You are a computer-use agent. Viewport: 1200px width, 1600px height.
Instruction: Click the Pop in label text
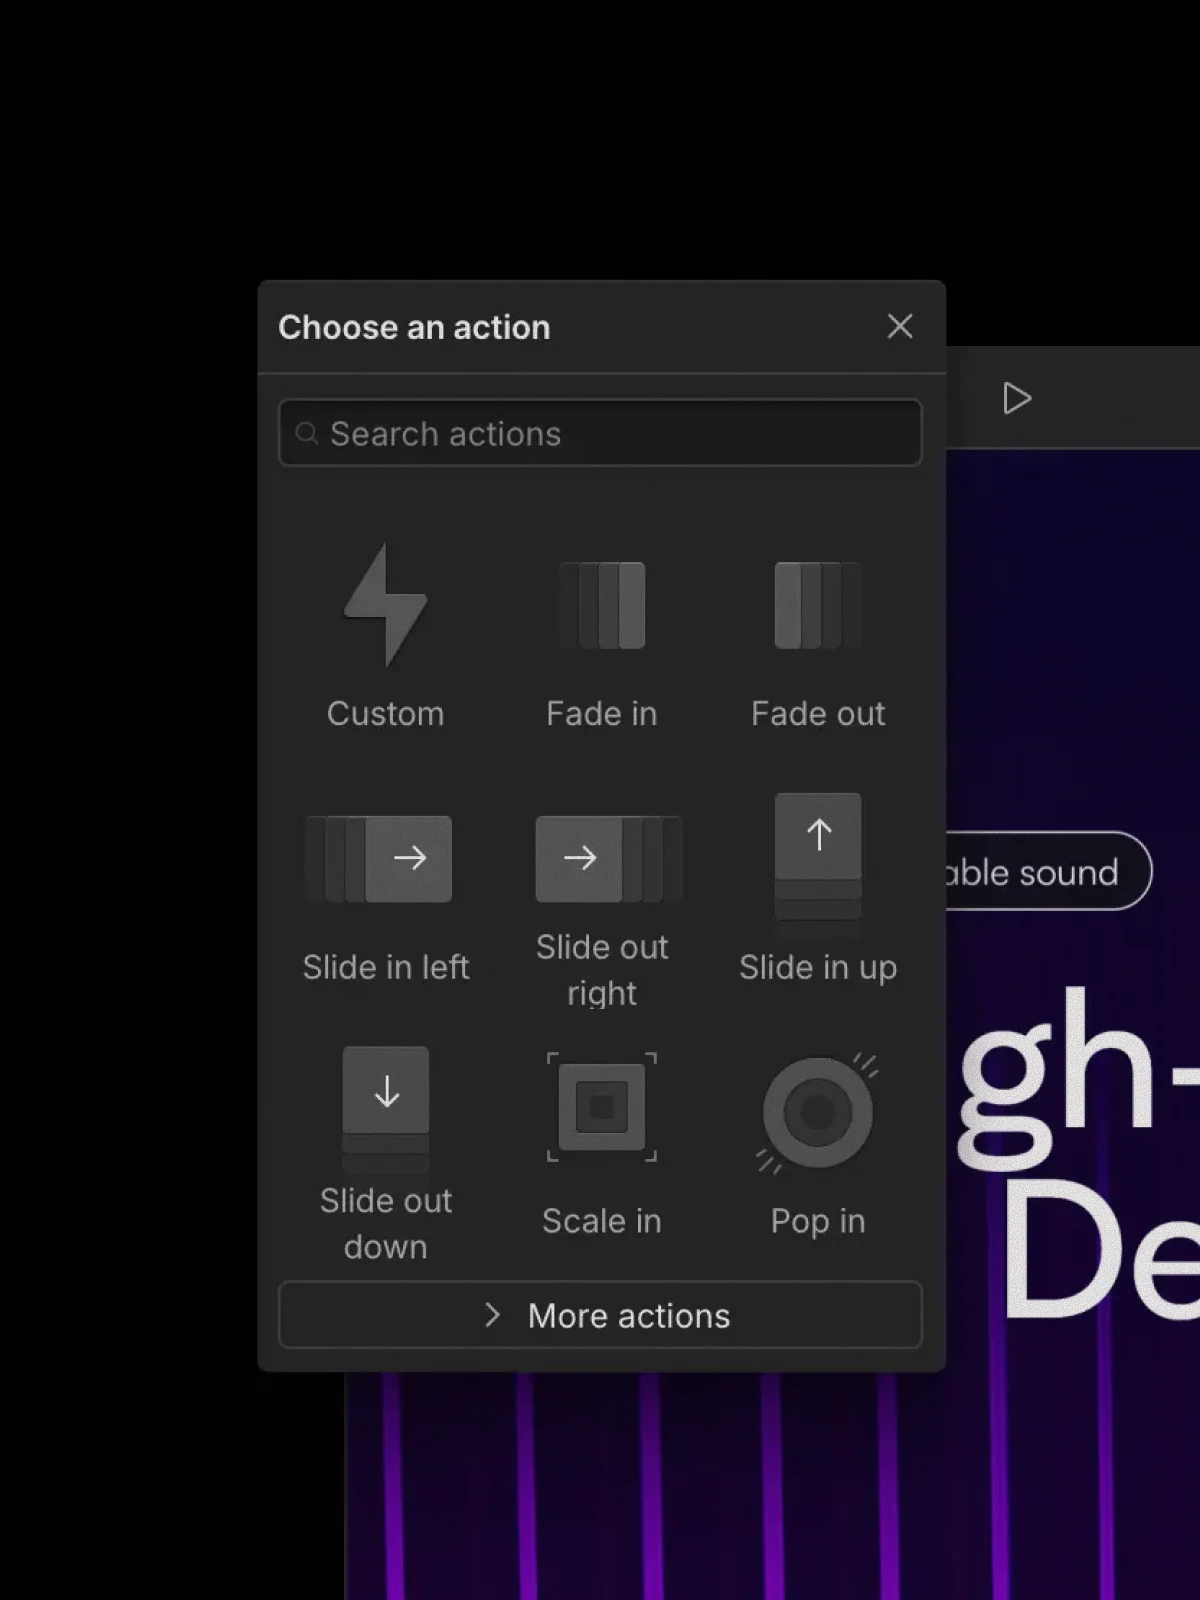pyautogui.click(x=818, y=1220)
